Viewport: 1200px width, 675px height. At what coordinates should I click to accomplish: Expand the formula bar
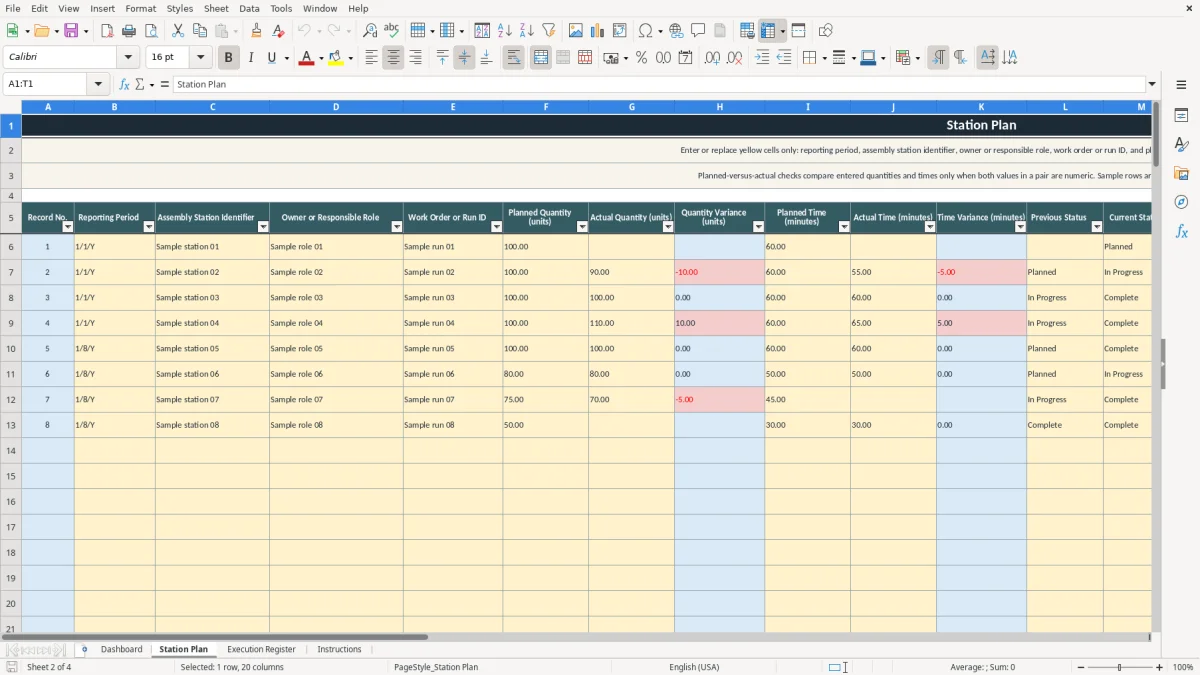click(x=1152, y=85)
